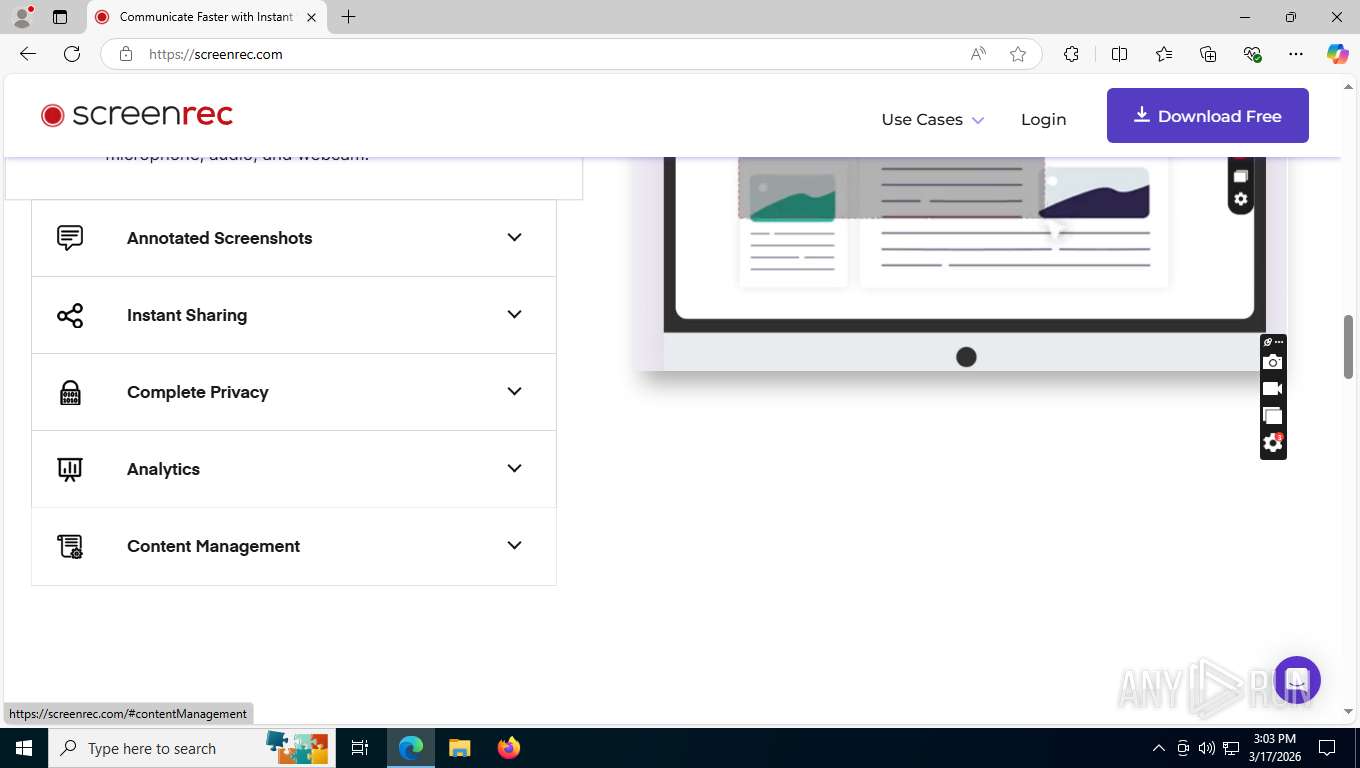
Task: Click the Content Management heading text
Action: pyautogui.click(x=213, y=546)
